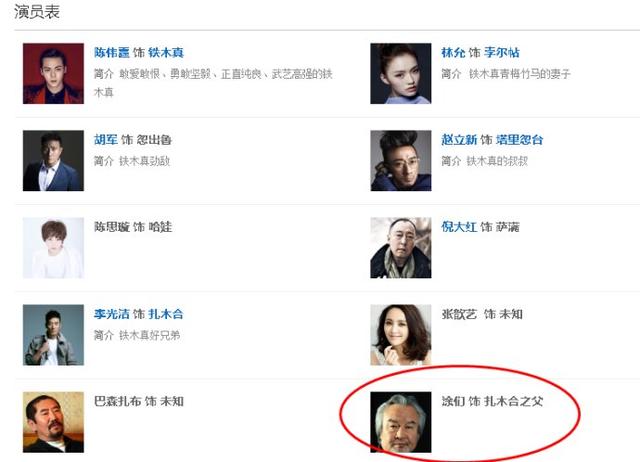Select 涂们 circled portrait thumbnail
The height and width of the screenshot is (462, 640).
tap(401, 422)
